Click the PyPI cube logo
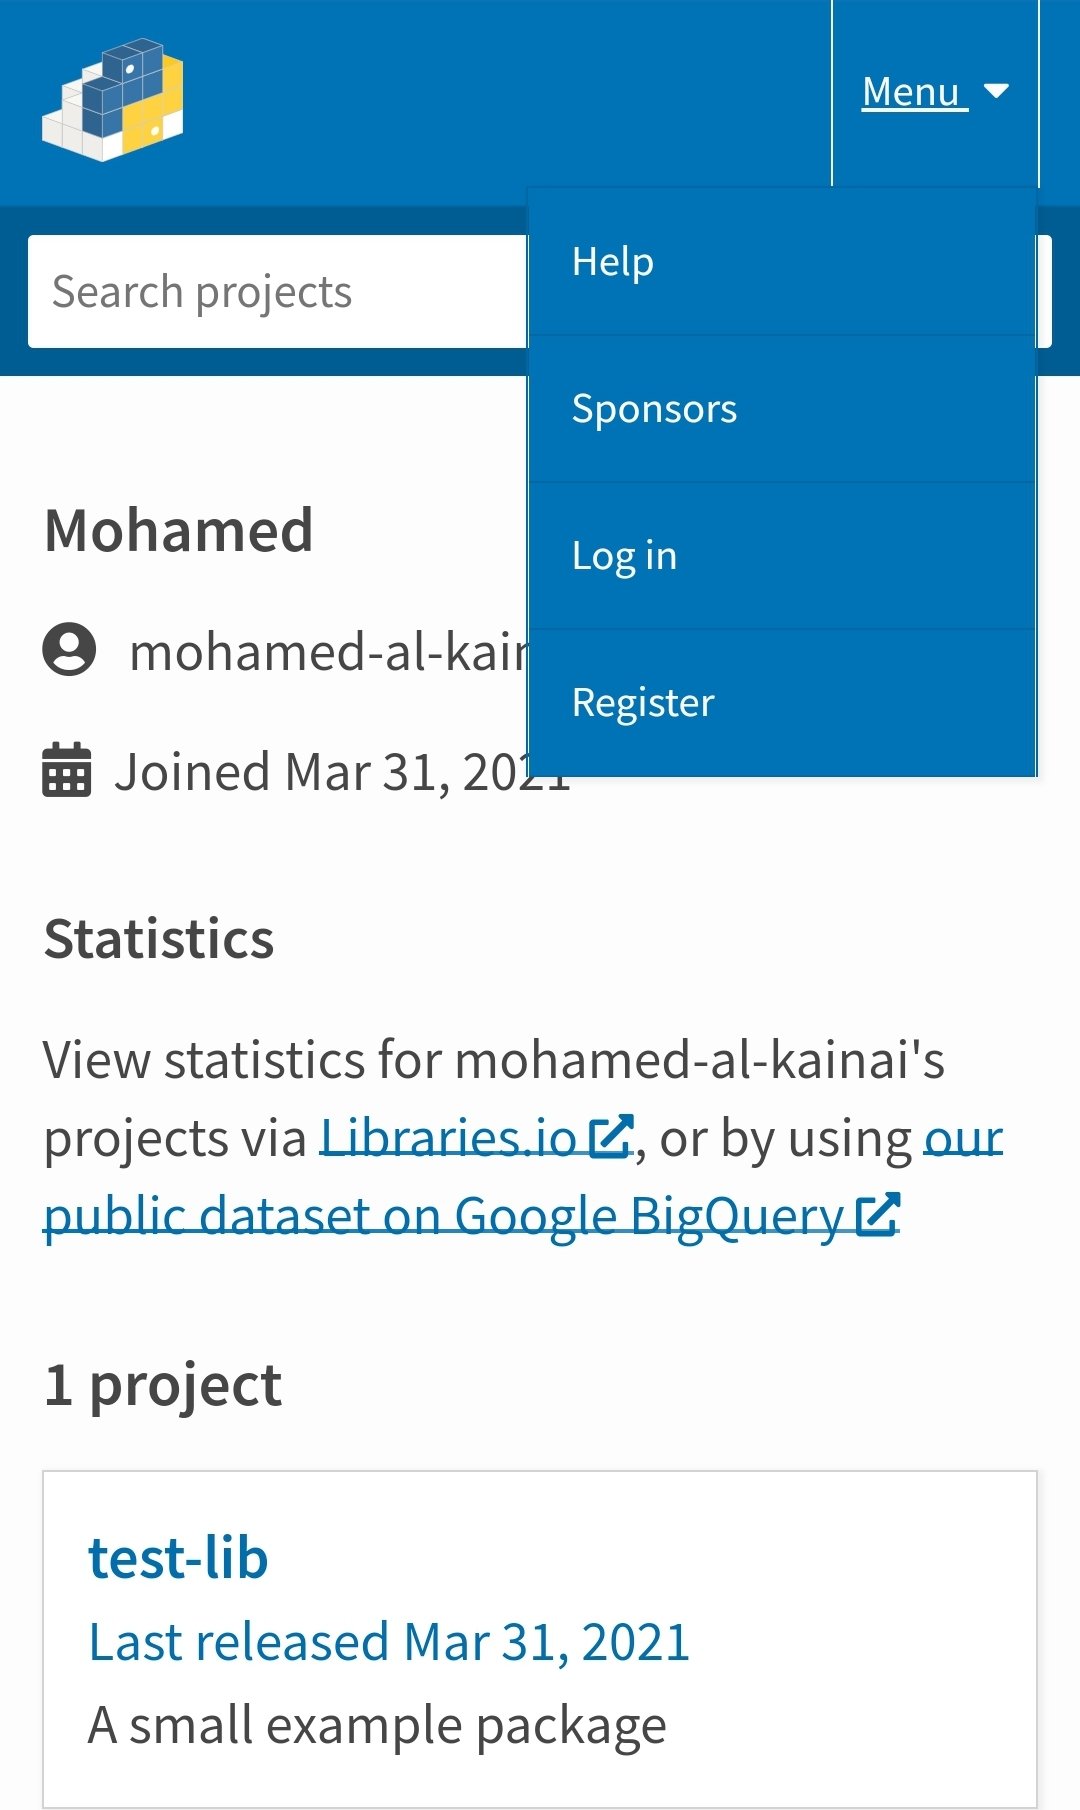Image resolution: width=1080 pixels, height=1810 pixels. pos(113,100)
